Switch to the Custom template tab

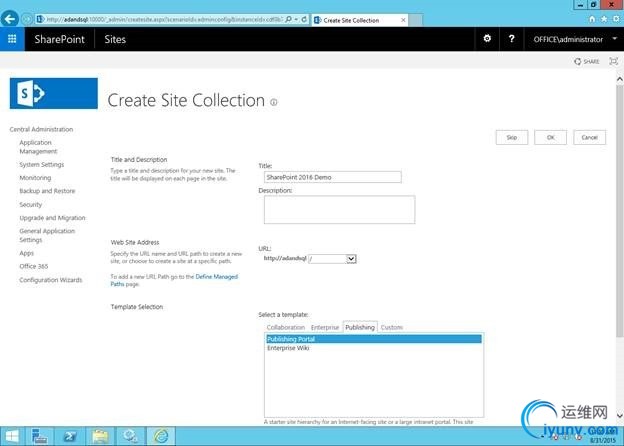392,327
